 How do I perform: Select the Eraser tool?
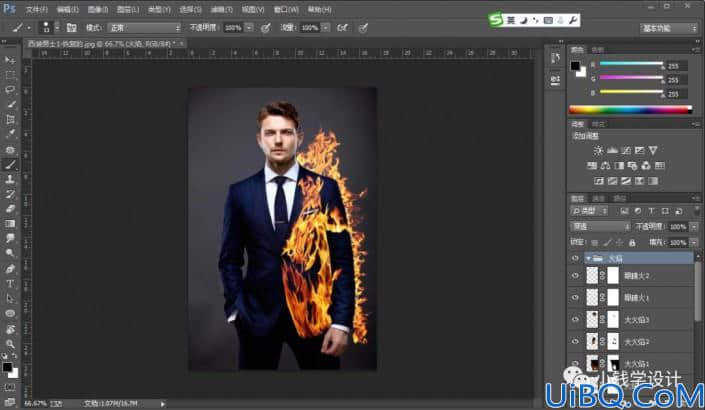click(x=10, y=209)
